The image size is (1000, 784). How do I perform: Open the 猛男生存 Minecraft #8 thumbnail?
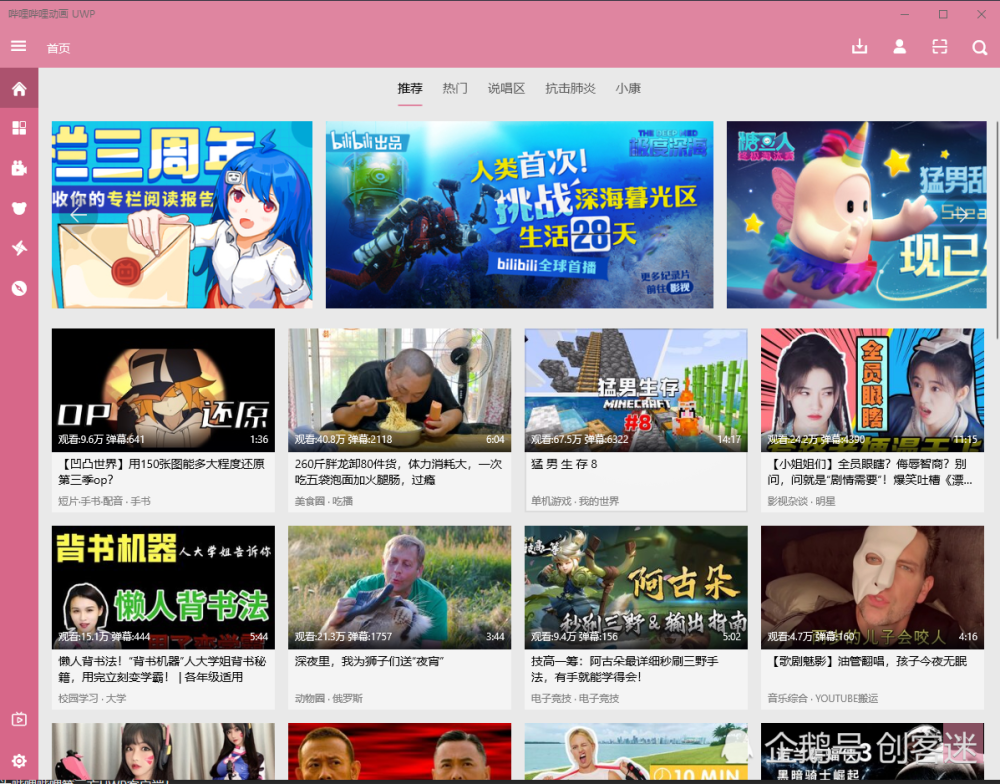[x=636, y=390]
